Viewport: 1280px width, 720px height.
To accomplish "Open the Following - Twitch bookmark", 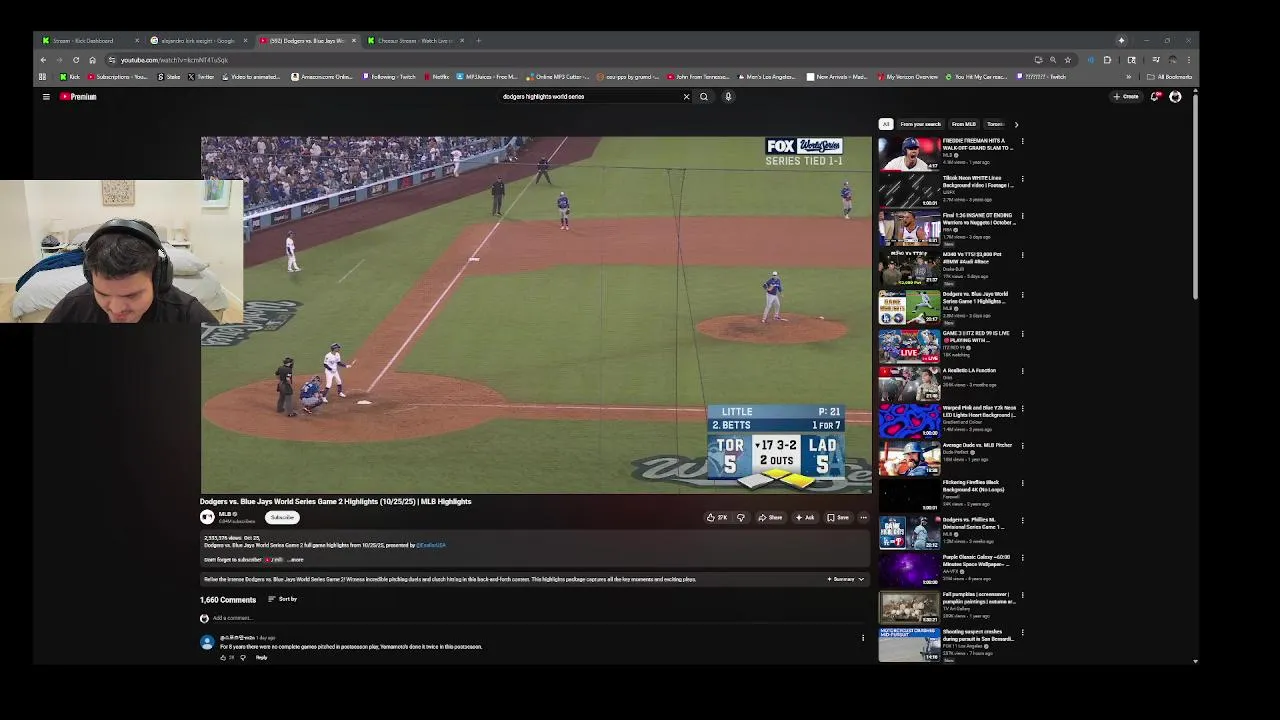I will point(389,77).
